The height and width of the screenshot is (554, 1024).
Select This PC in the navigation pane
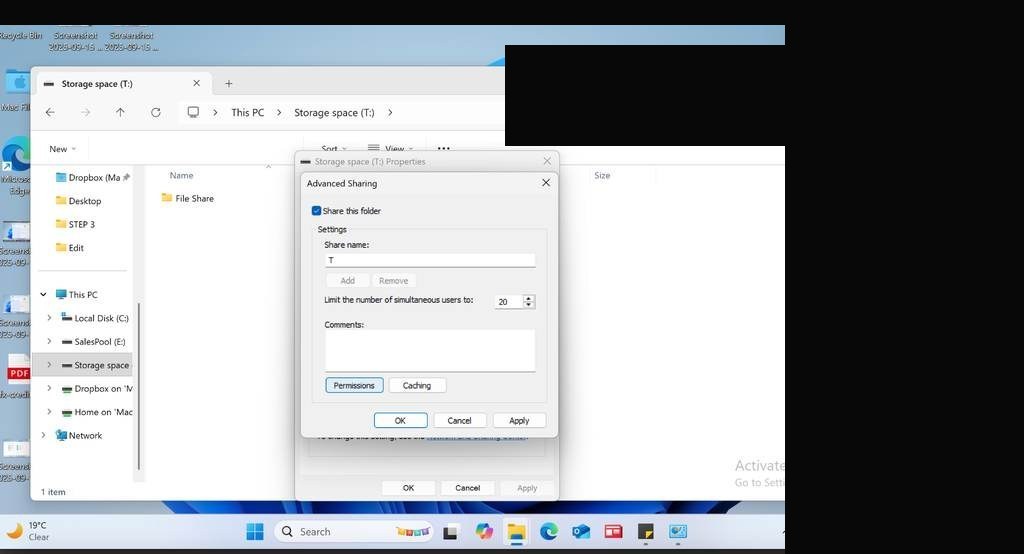76,295
